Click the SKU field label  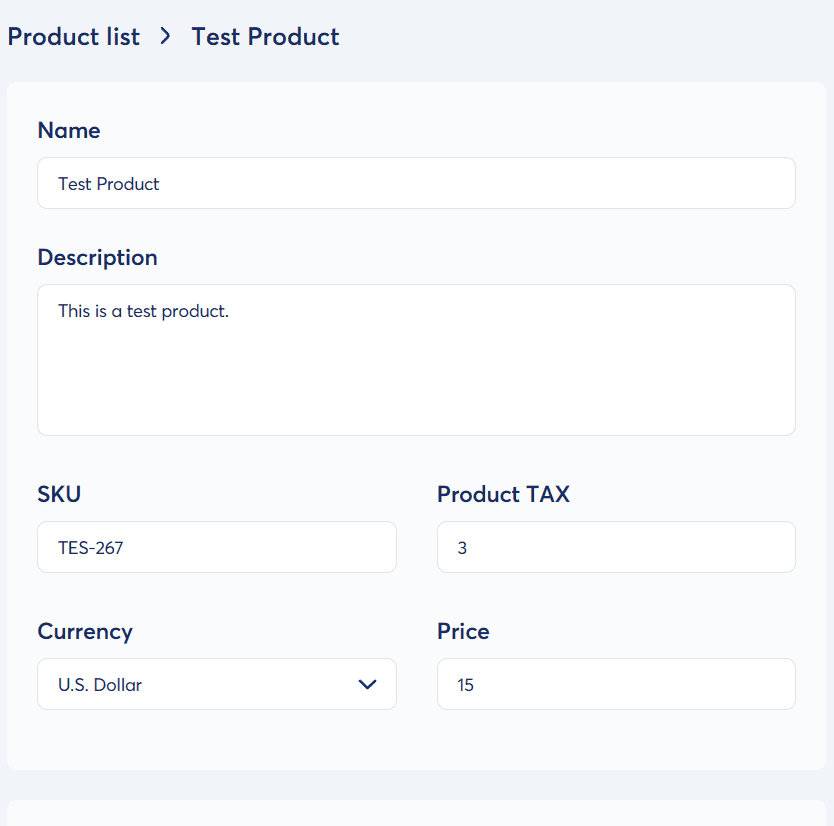59,495
